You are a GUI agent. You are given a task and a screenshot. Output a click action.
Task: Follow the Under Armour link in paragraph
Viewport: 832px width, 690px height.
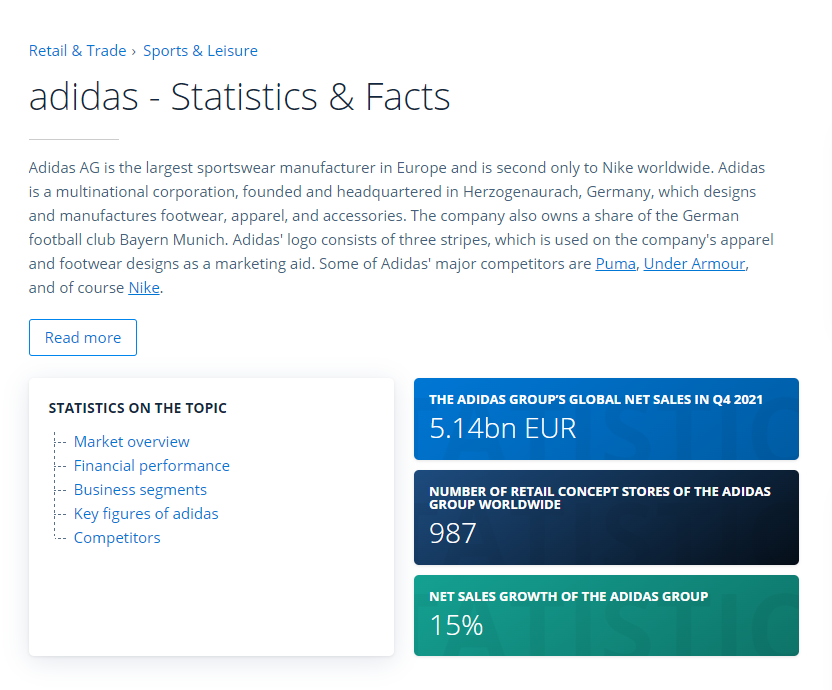695,264
